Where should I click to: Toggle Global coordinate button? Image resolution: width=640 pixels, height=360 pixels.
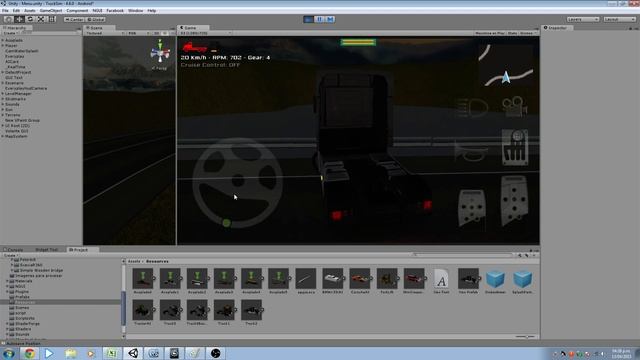[x=96, y=19]
